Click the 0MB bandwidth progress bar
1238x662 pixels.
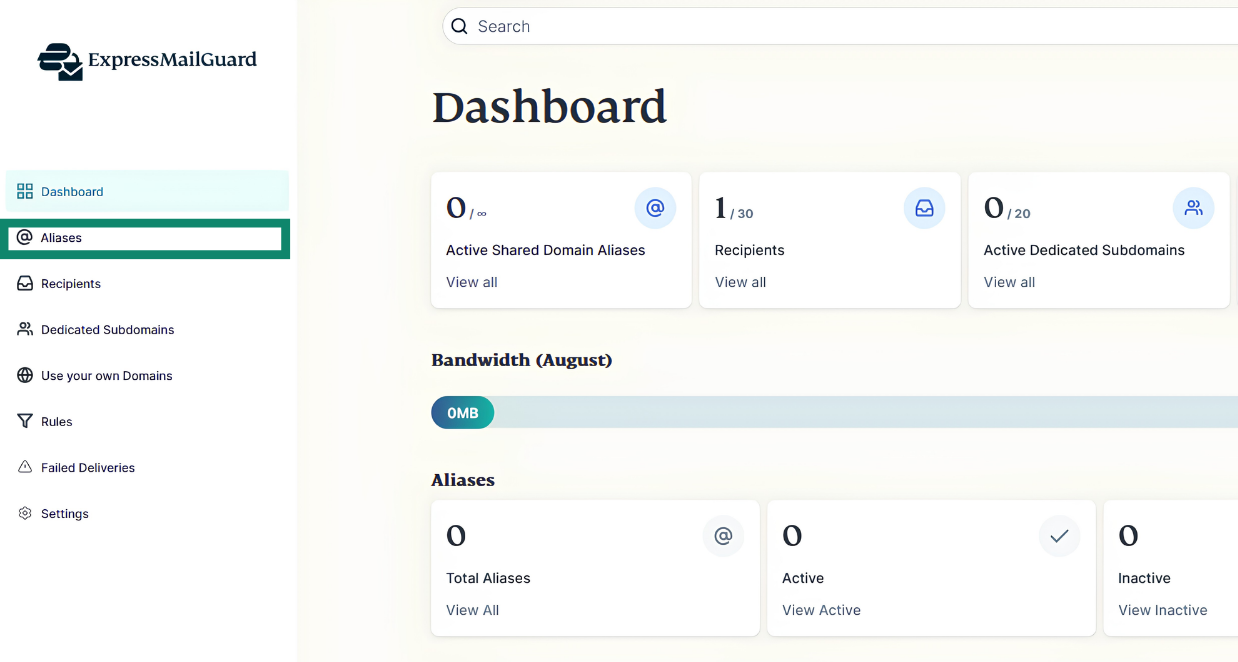coord(834,412)
